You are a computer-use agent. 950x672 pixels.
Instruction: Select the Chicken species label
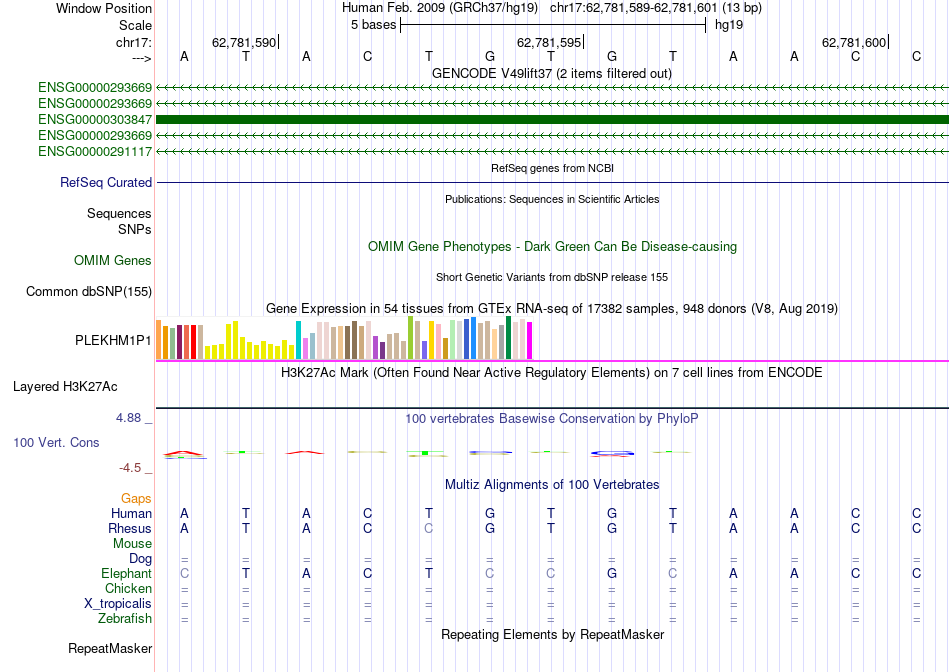(x=128, y=588)
